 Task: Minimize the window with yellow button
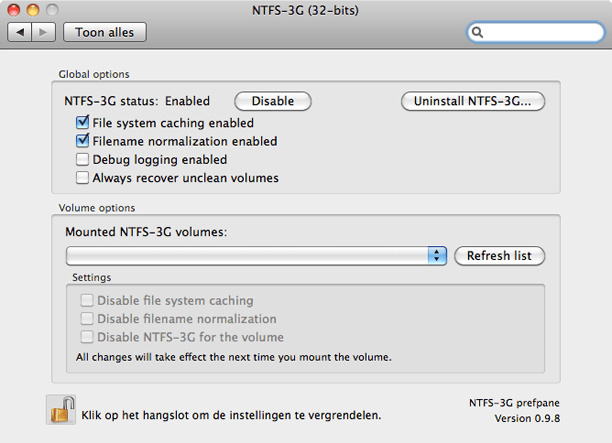click(33, 10)
